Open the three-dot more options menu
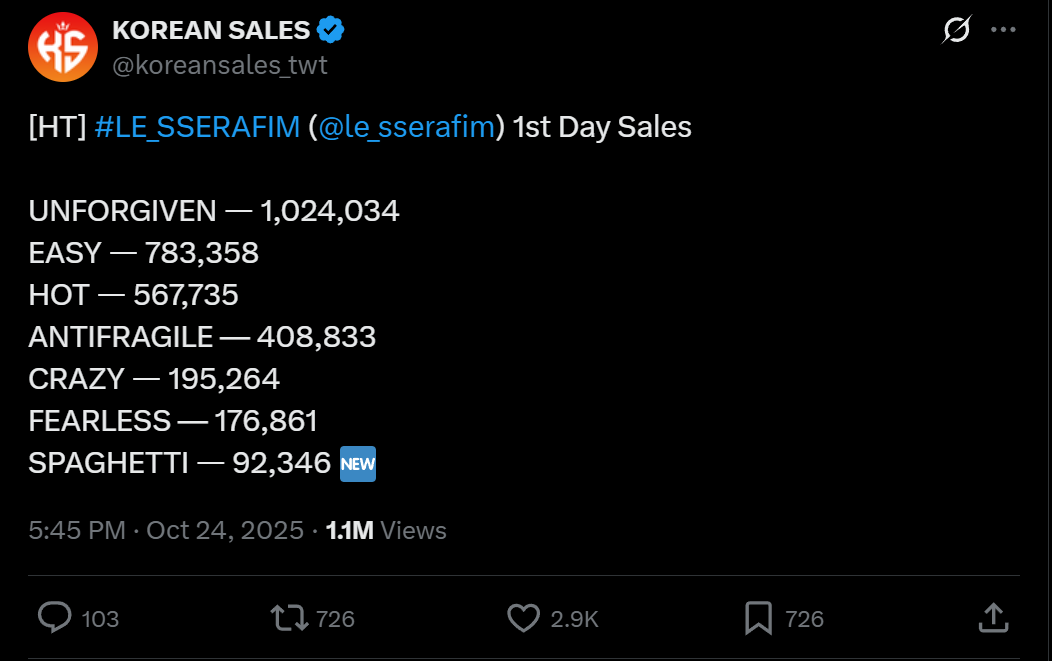 1003,31
